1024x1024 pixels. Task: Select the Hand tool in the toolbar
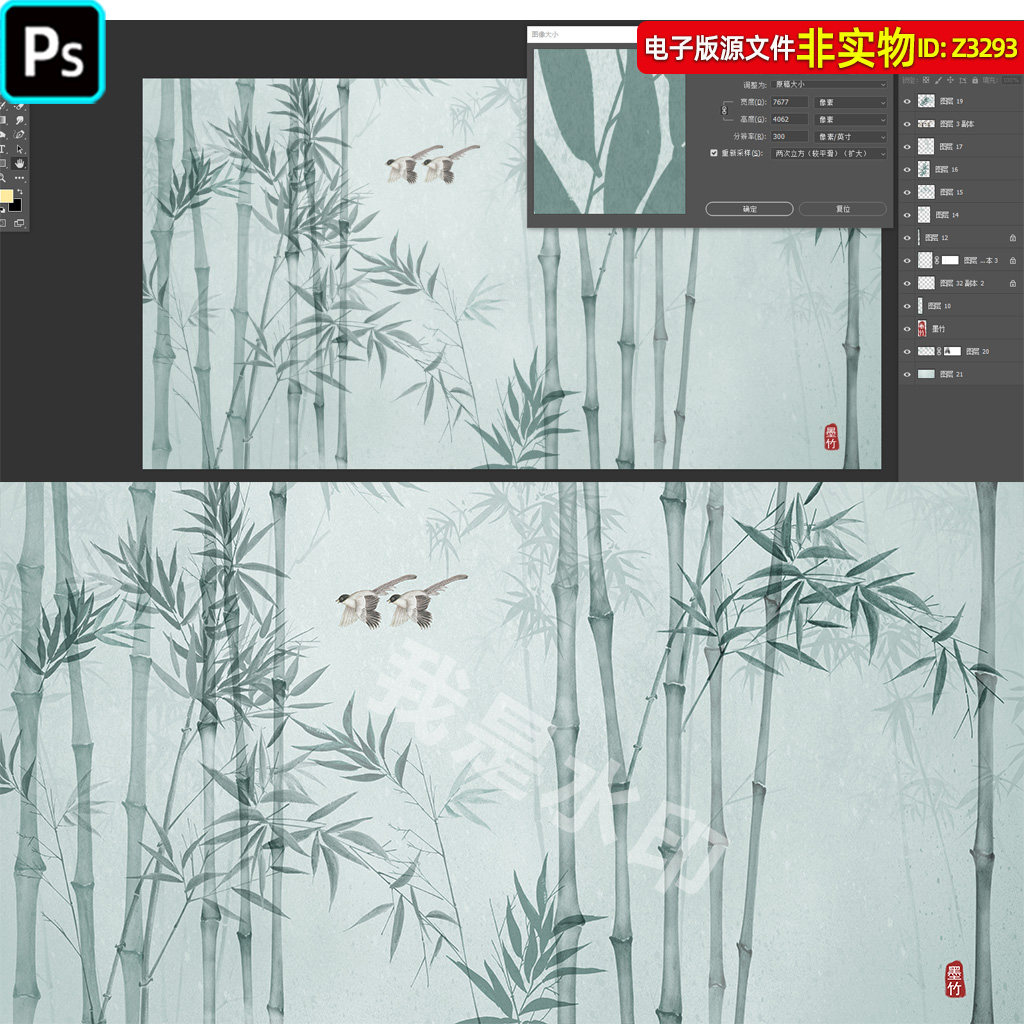[19, 163]
